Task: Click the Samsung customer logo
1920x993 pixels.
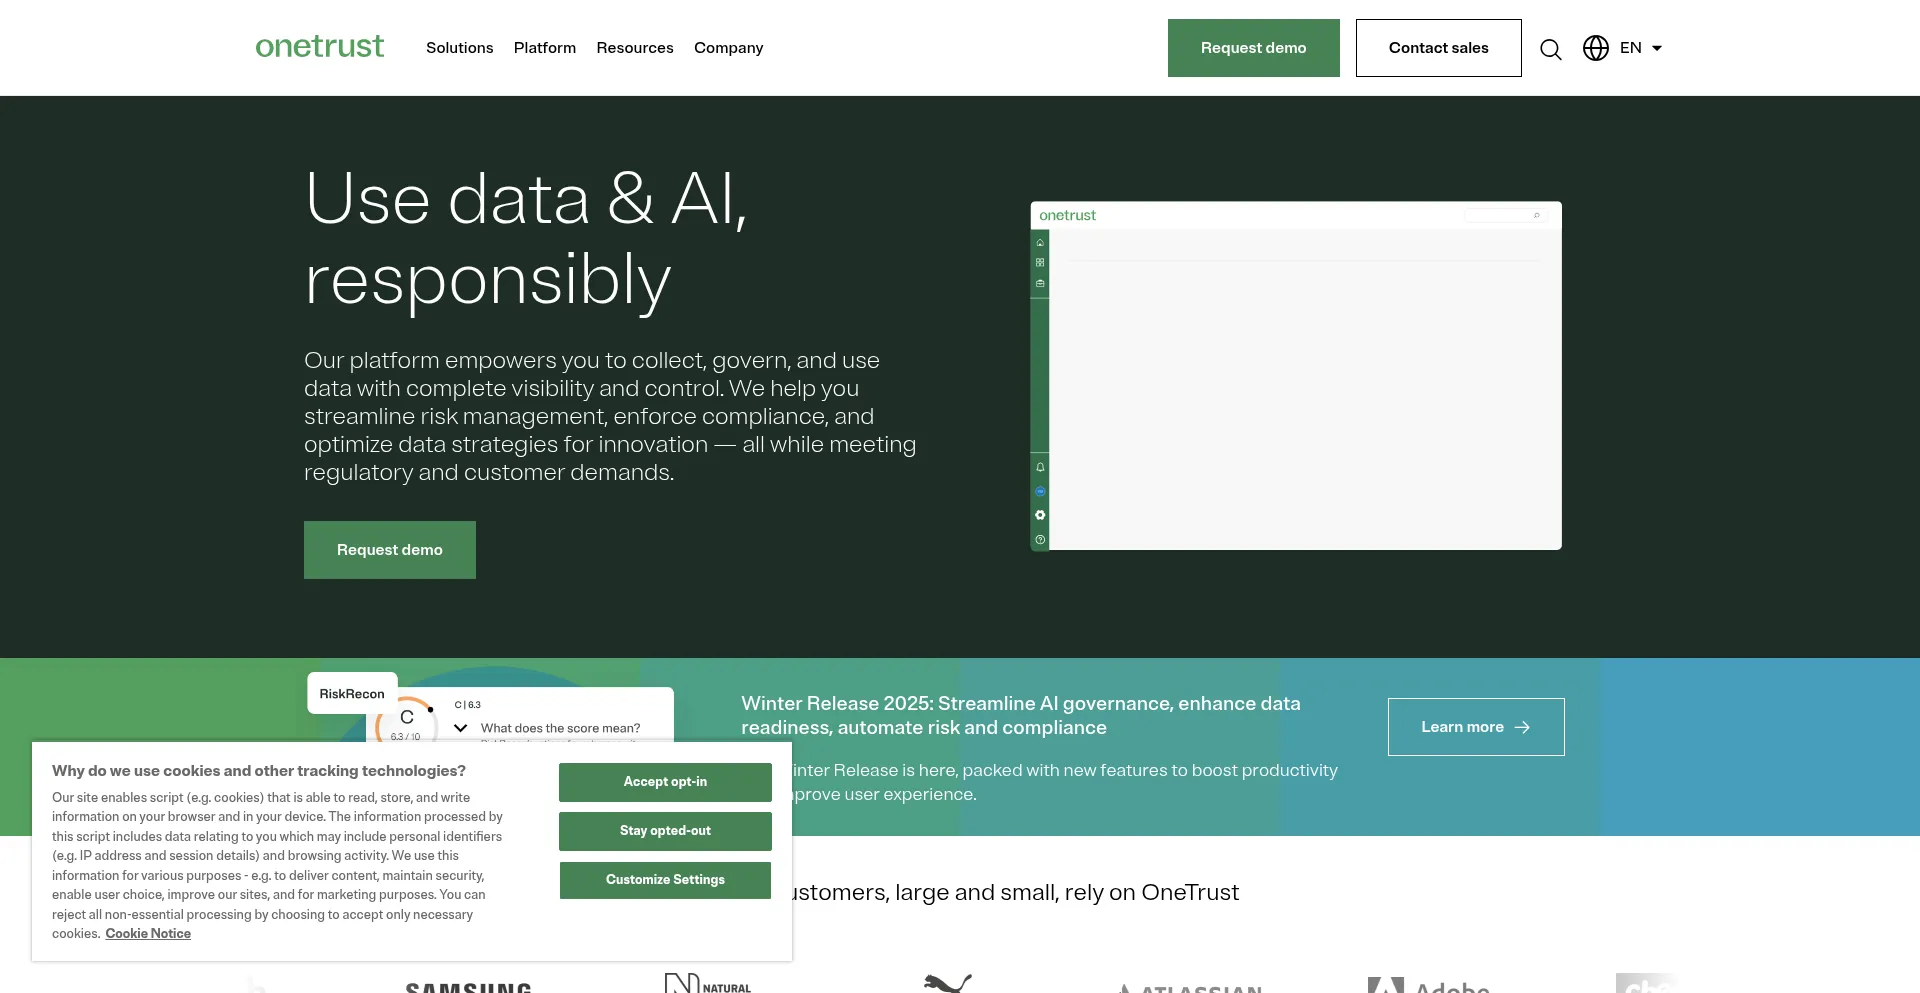Action: [468, 987]
